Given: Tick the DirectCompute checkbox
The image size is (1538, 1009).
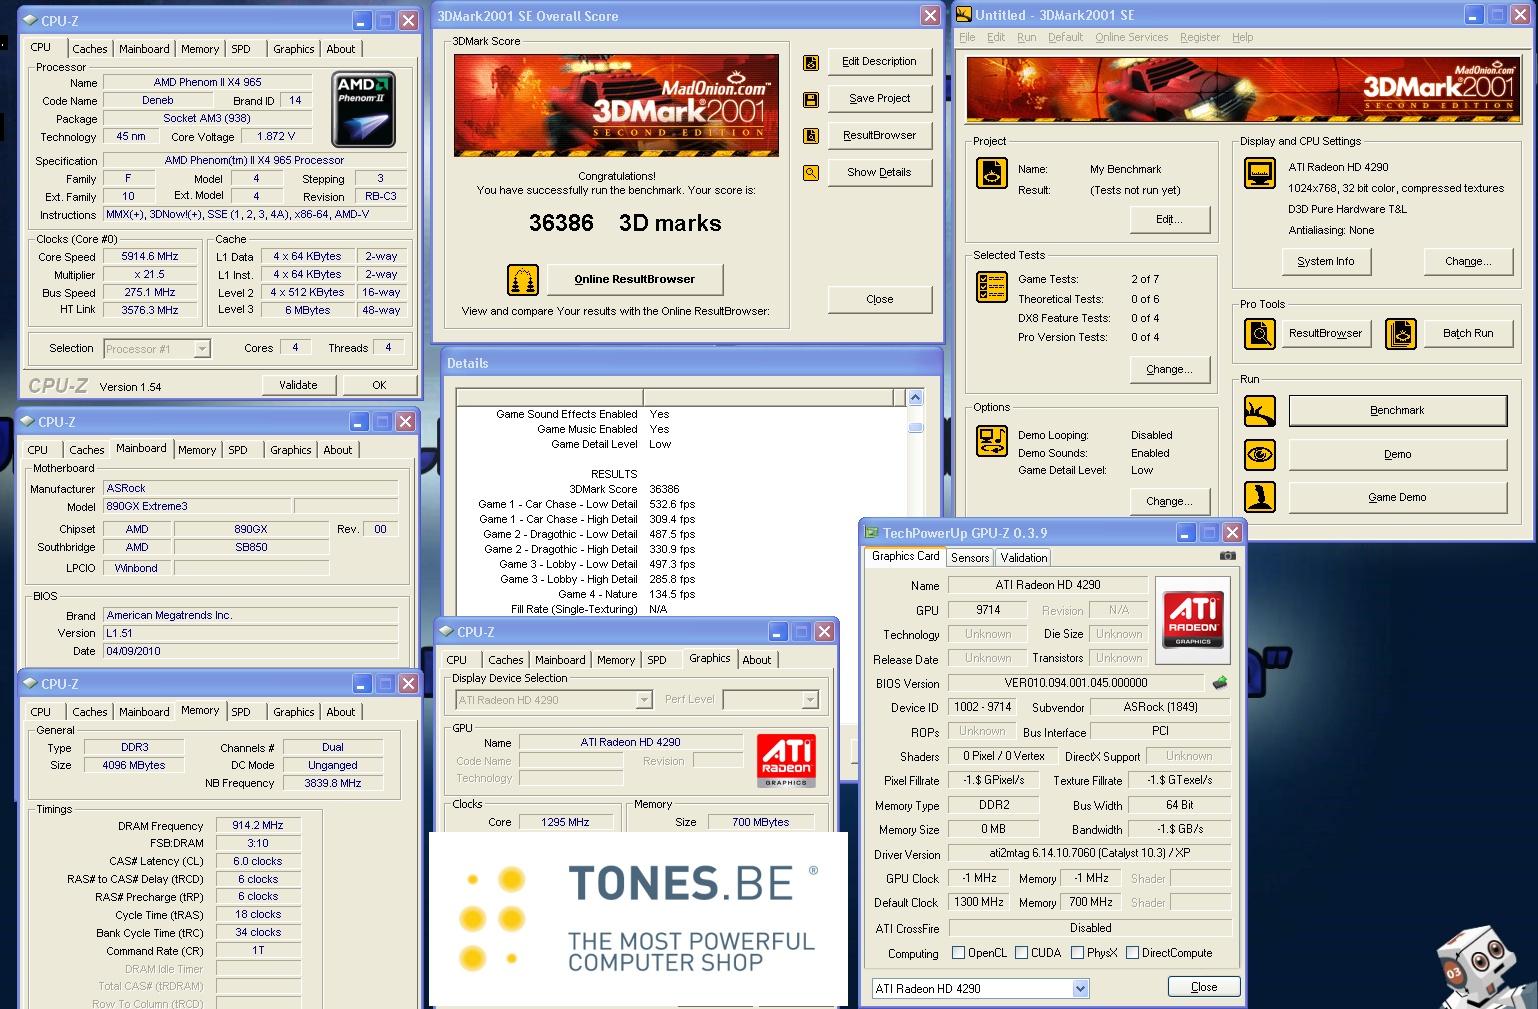Looking at the screenshot, I should pos(1132,953).
